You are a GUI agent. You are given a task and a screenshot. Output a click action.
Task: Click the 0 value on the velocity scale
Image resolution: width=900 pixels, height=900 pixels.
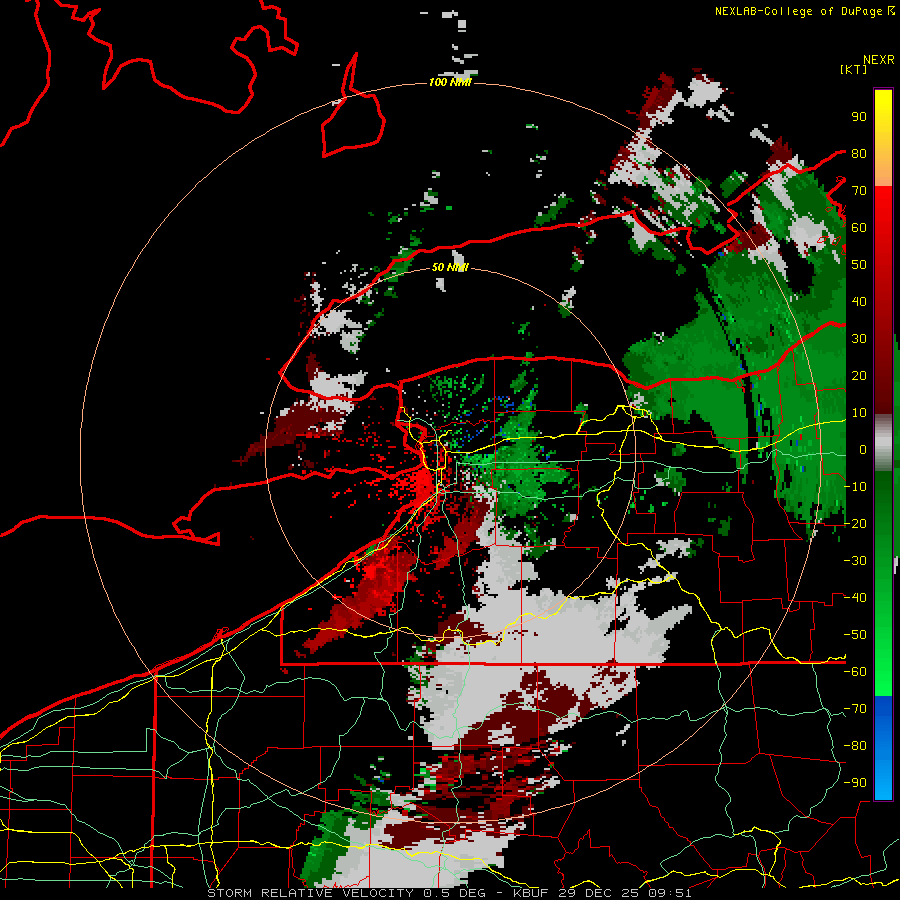[863, 449]
